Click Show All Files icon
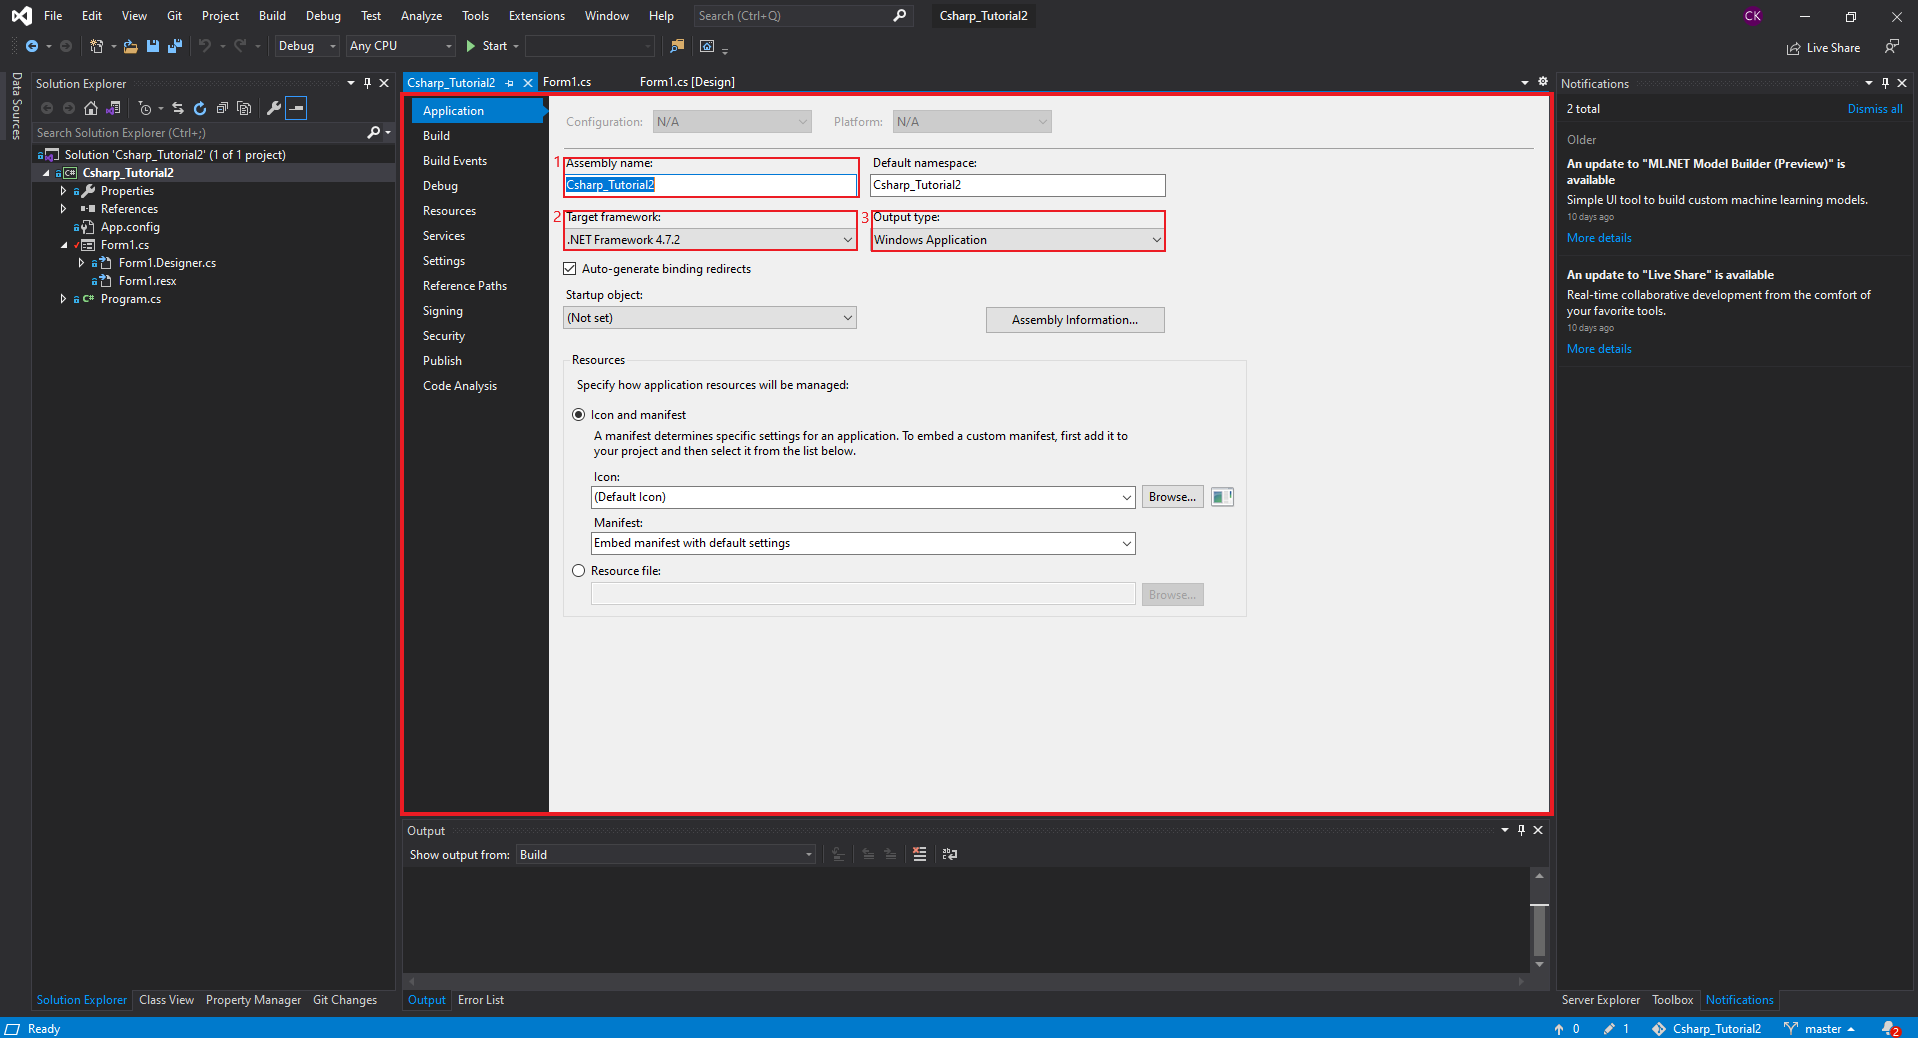Viewport: 1918px width, 1038px height. [244, 108]
